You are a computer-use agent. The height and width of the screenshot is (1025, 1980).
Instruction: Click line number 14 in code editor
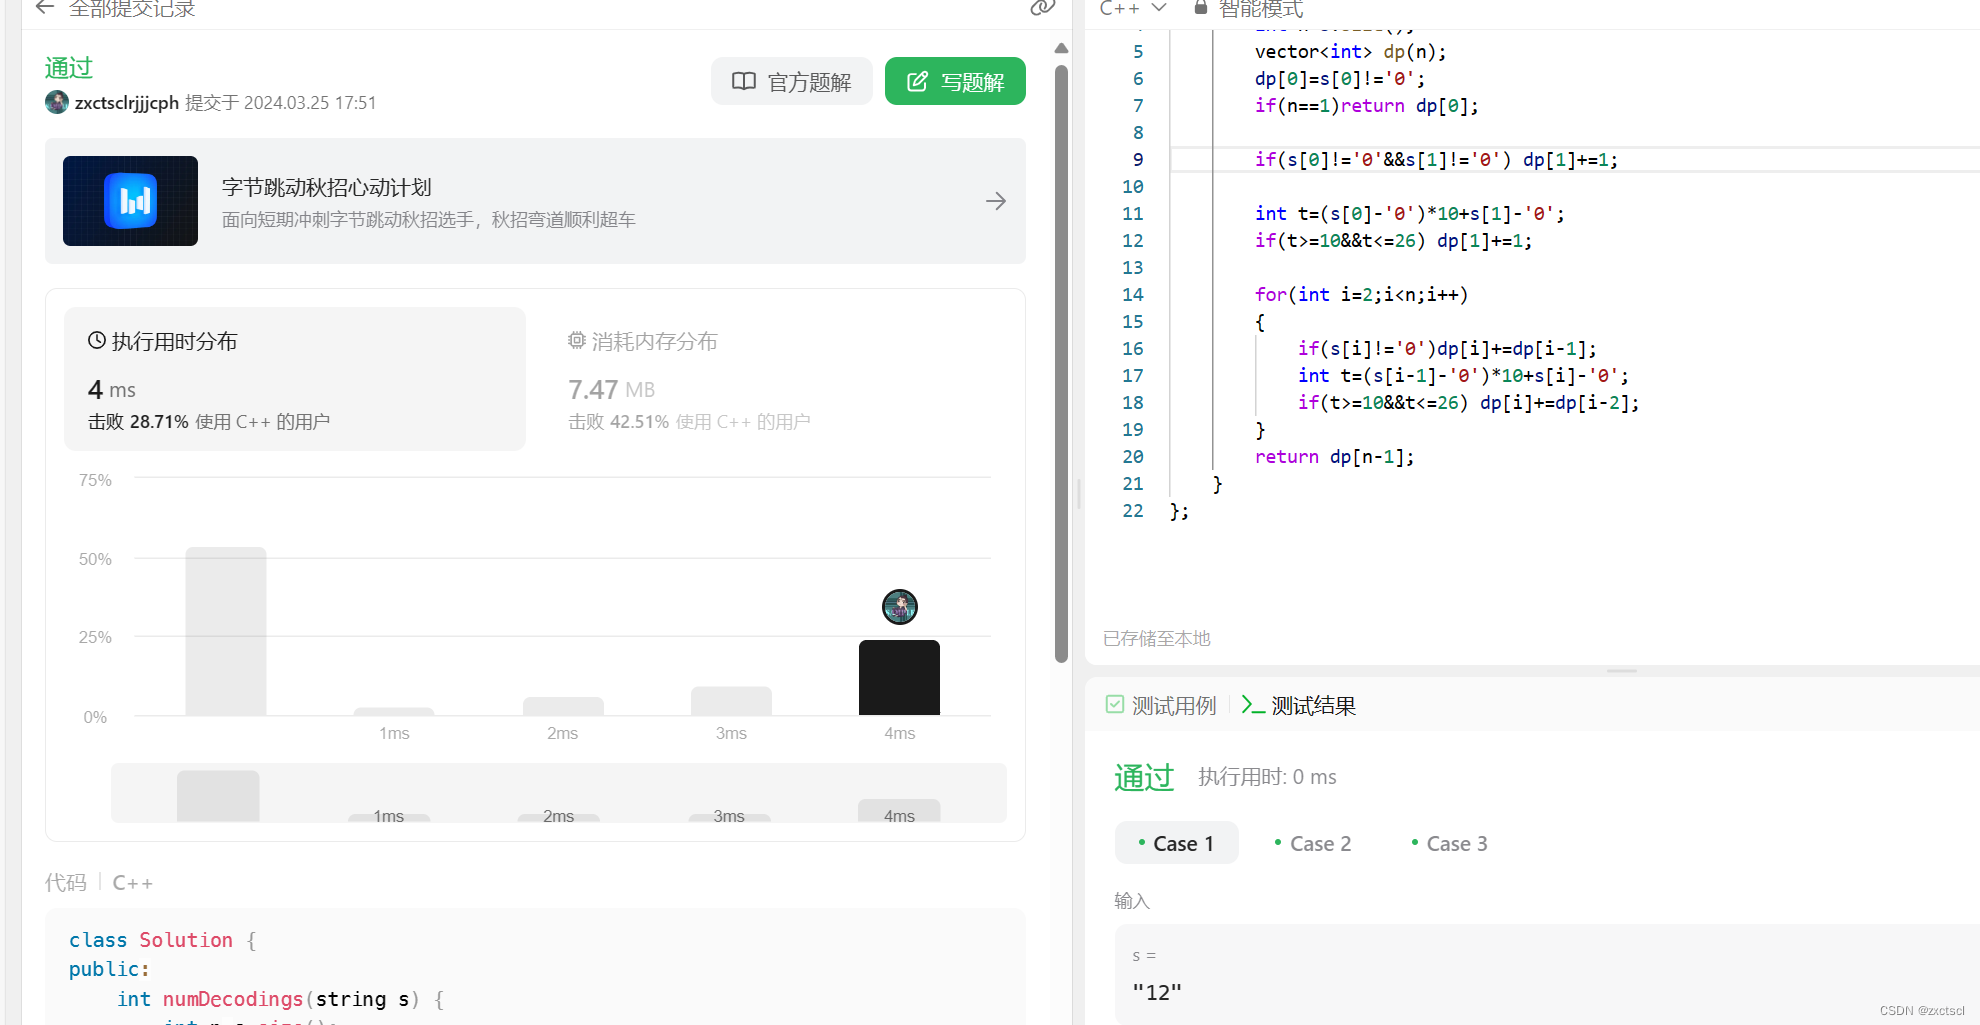[1132, 295]
